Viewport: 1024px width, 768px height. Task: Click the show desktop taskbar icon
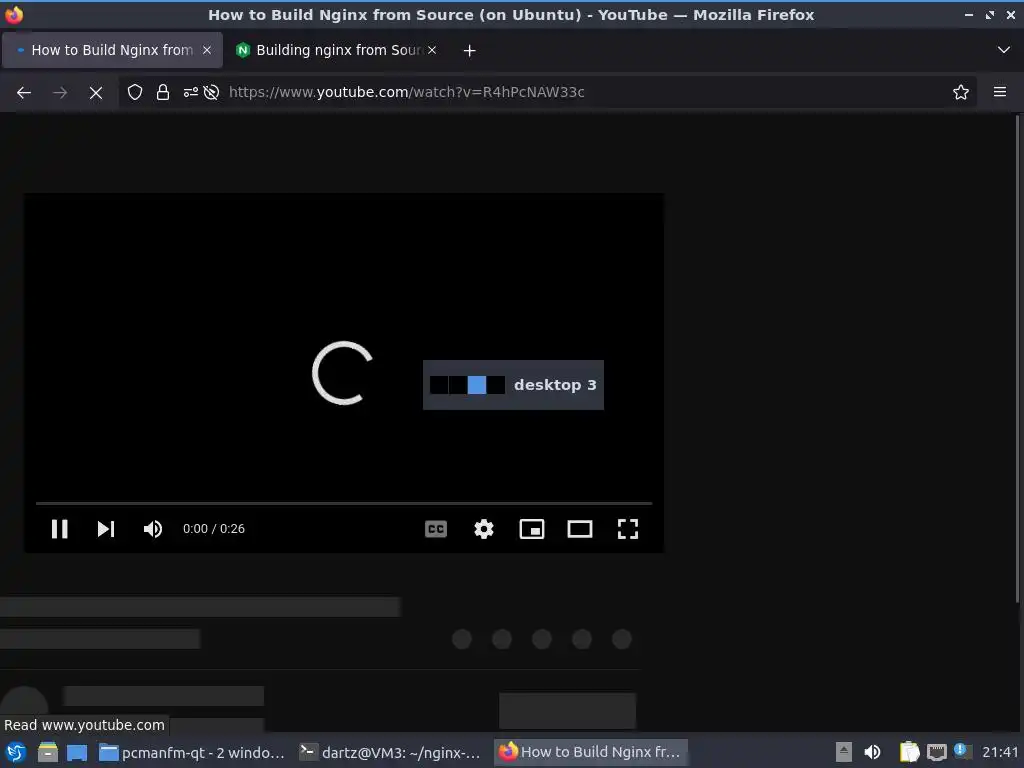[x=77, y=752]
